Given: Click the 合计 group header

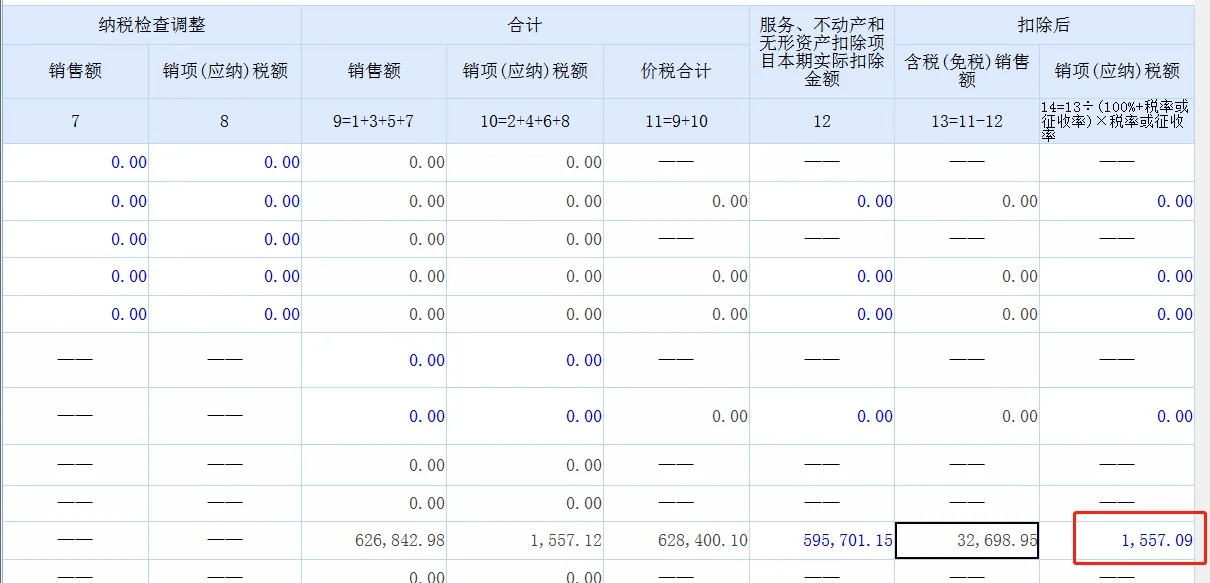Looking at the screenshot, I should tap(525, 25).
